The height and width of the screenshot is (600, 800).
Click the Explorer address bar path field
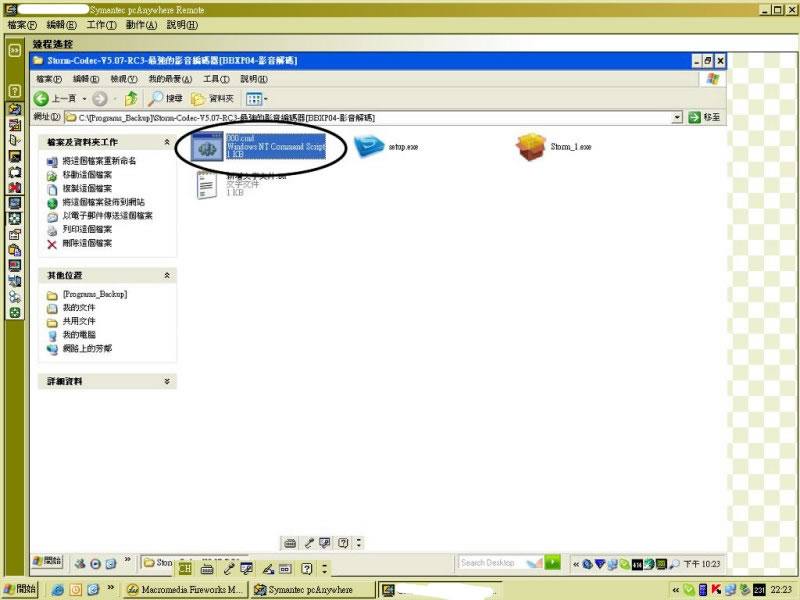[369, 118]
